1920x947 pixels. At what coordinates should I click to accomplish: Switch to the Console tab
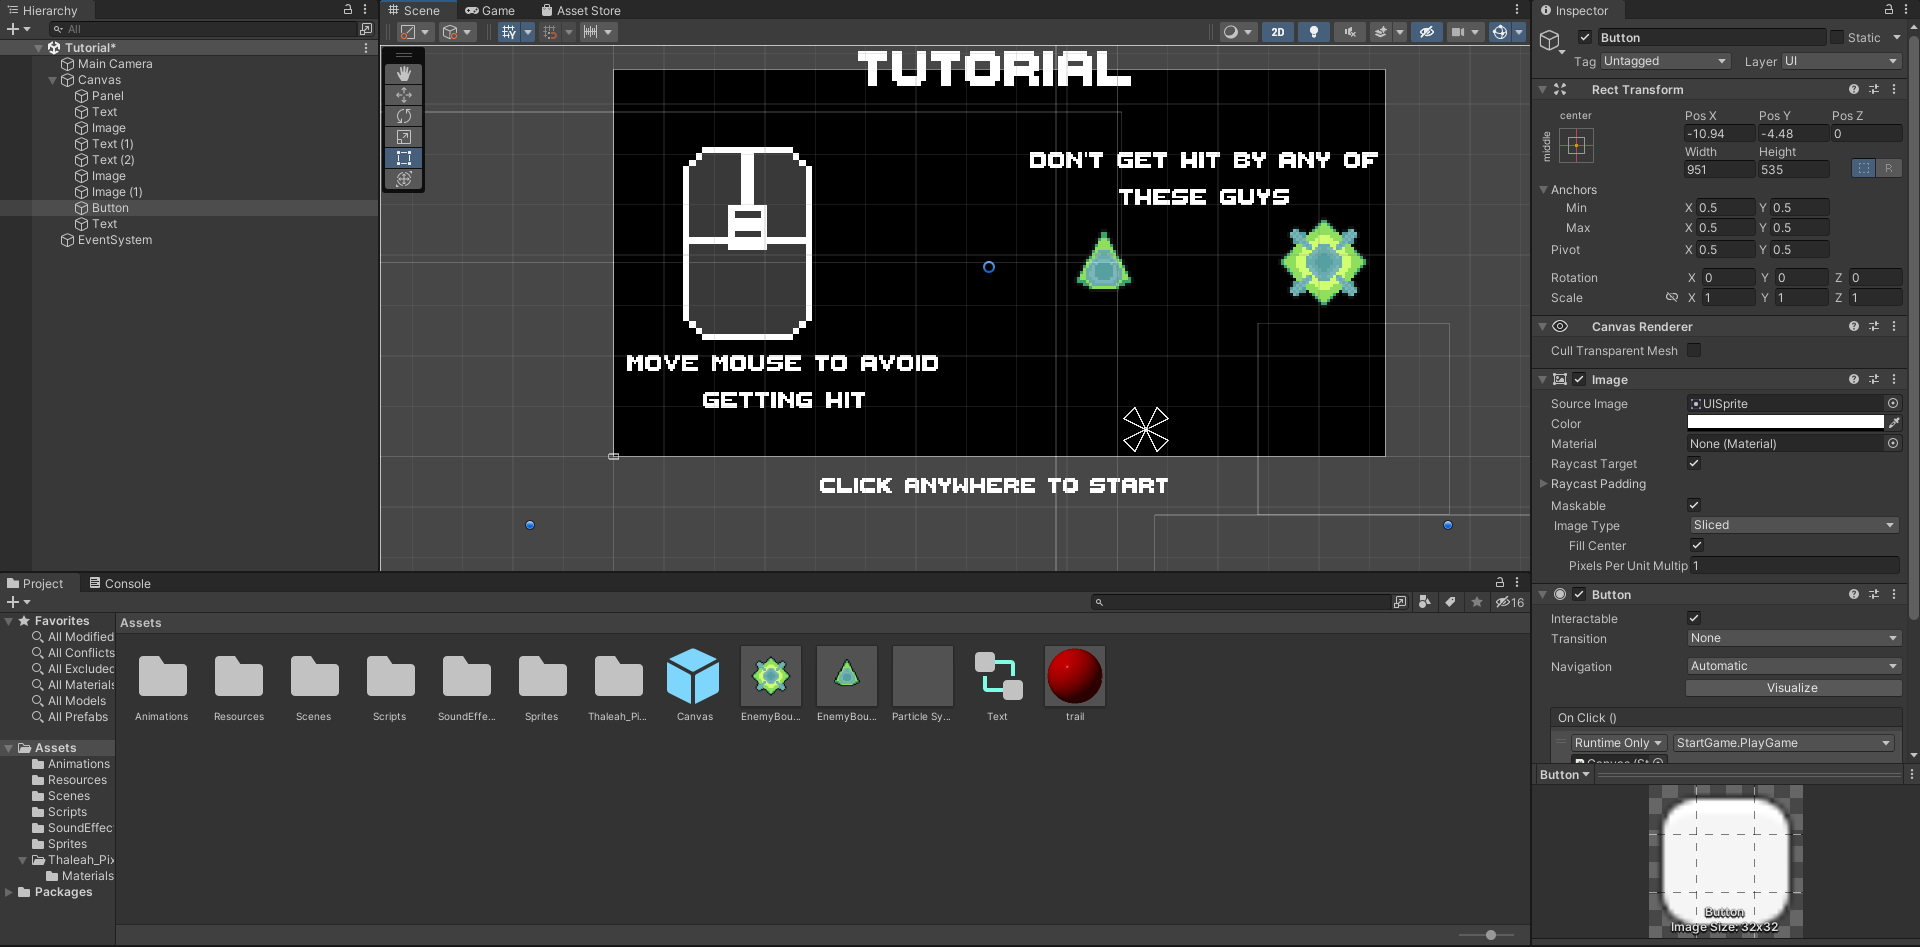tap(120, 583)
